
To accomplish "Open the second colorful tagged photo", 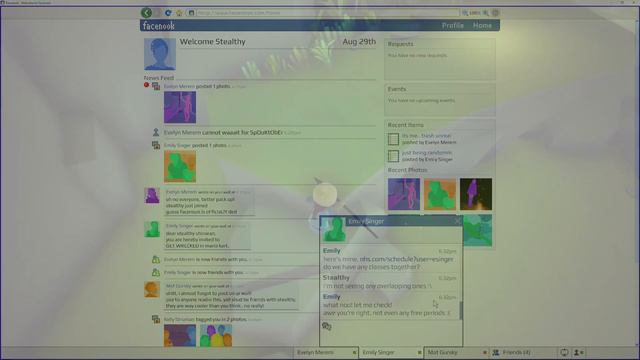I will pos(216,336).
